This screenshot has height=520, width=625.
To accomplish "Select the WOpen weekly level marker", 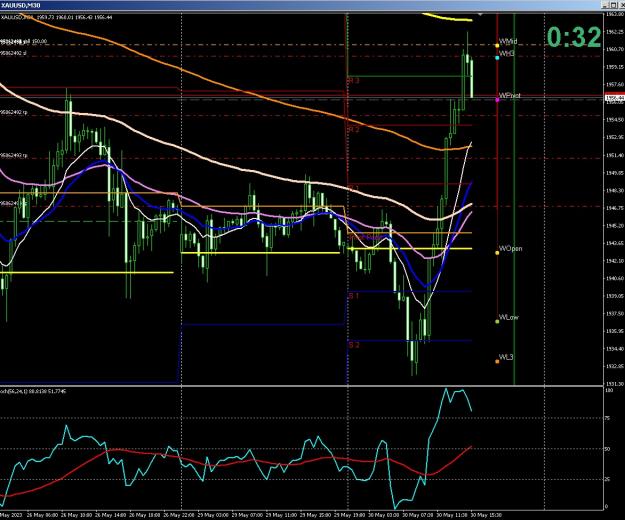I will 497,253.
